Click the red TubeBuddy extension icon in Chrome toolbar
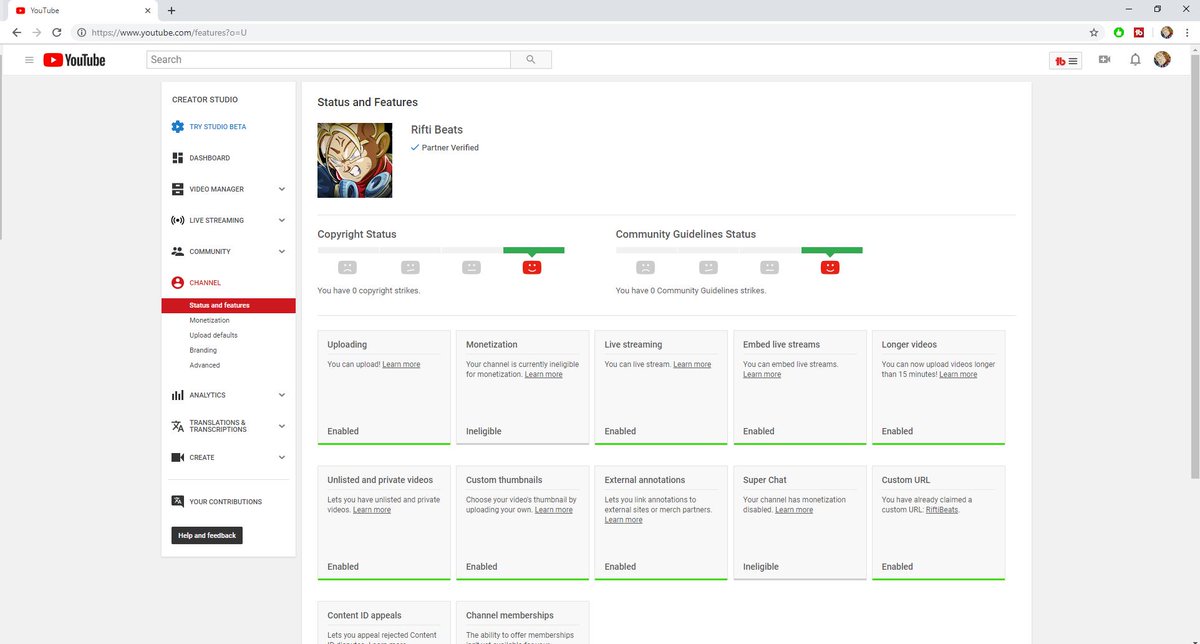1200x644 pixels. (x=1139, y=32)
